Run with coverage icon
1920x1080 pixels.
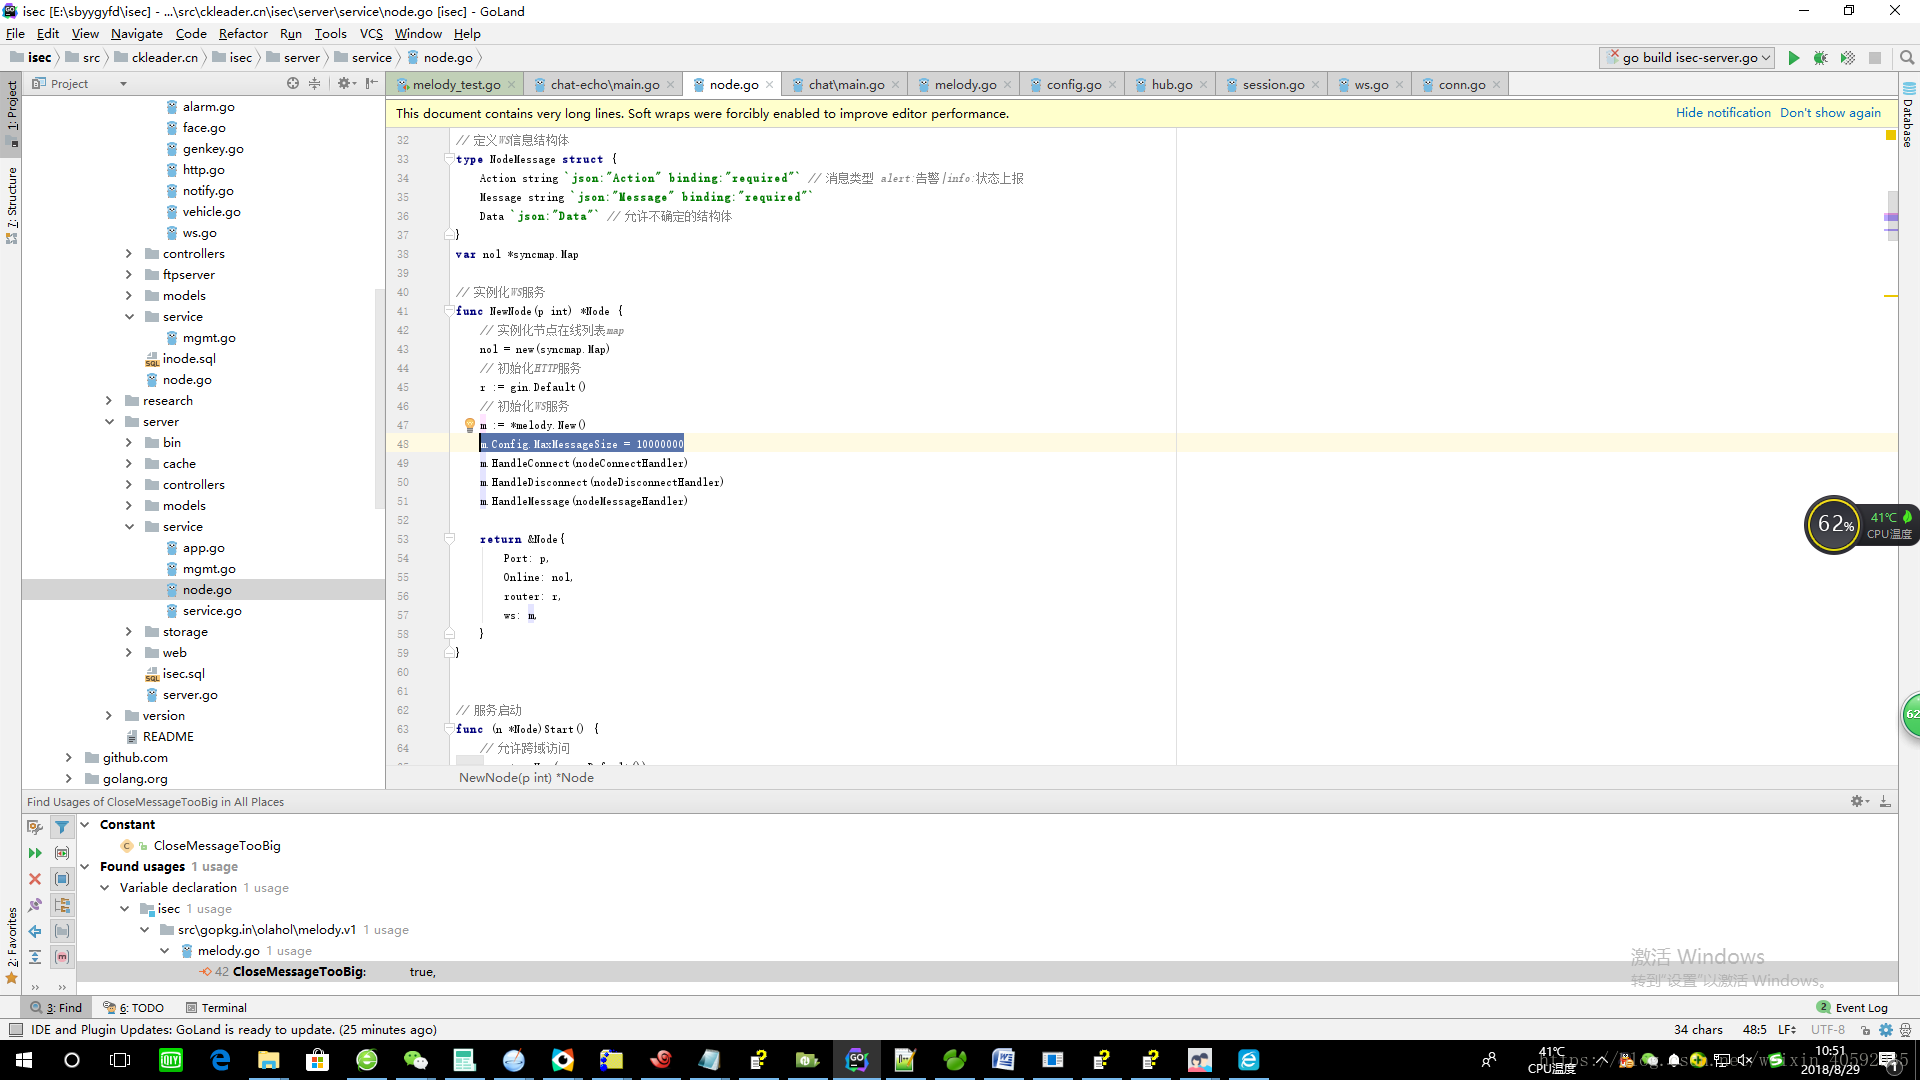pyautogui.click(x=1848, y=58)
